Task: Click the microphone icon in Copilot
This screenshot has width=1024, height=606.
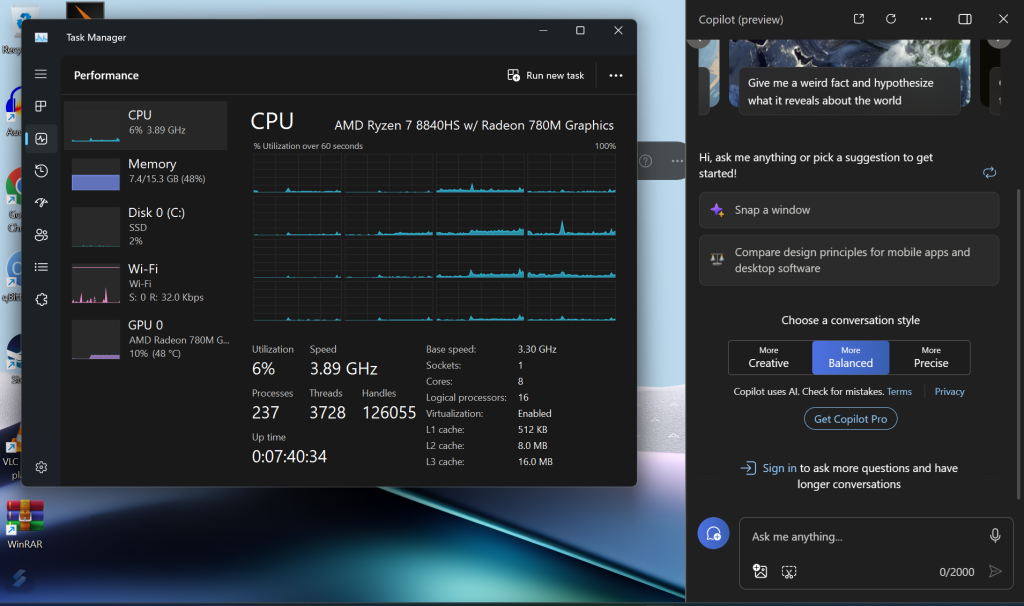Action: click(995, 536)
